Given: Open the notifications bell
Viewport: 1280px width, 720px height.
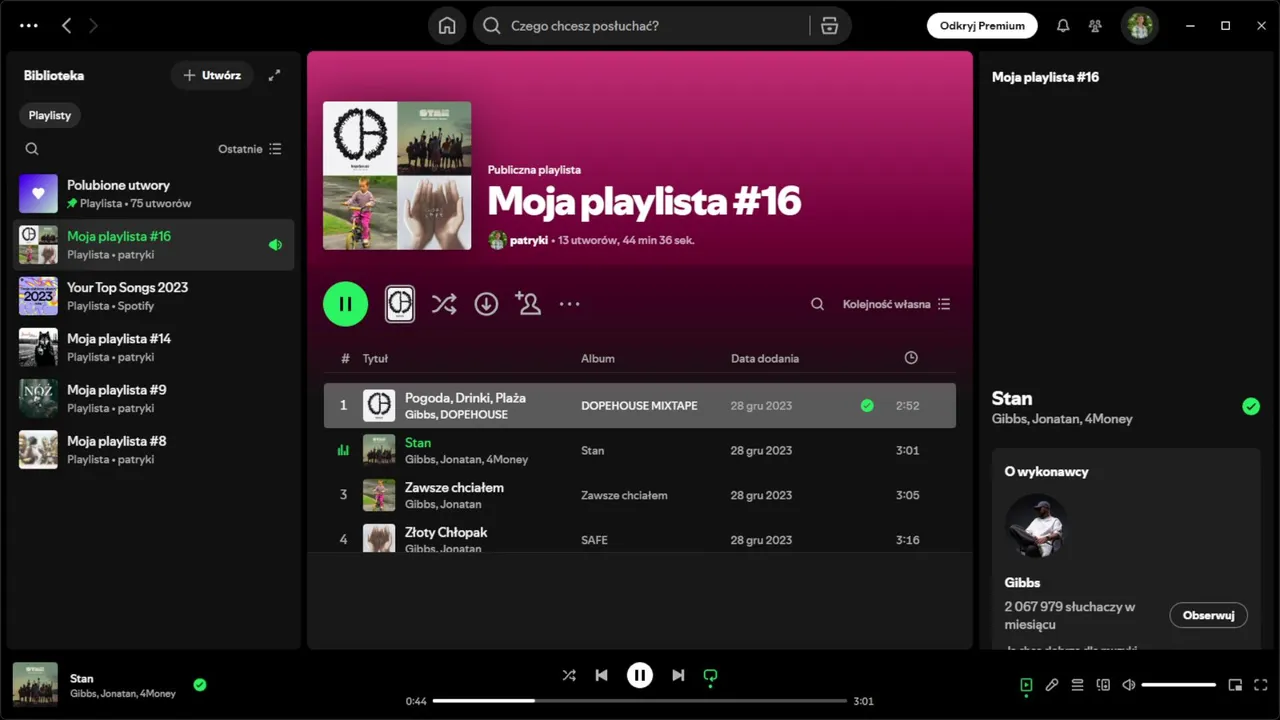Looking at the screenshot, I should pyautogui.click(x=1063, y=26).
